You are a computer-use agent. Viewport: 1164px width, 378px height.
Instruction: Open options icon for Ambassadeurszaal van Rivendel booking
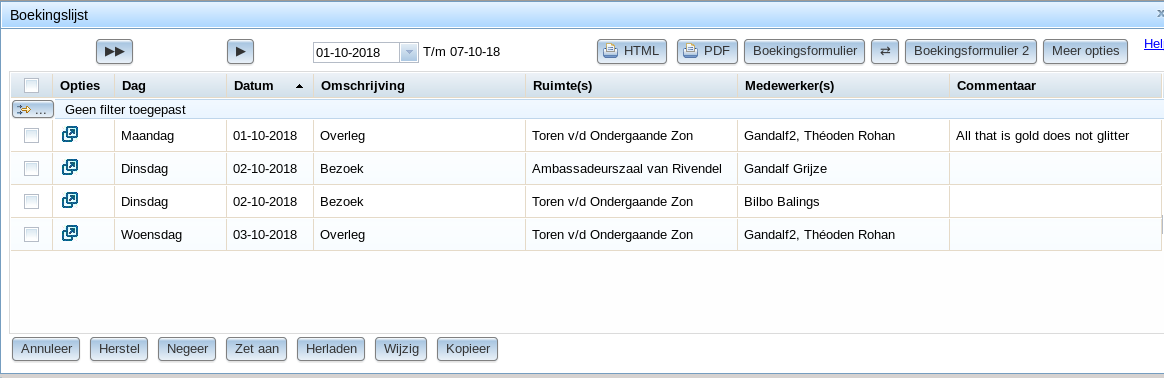[70, 167]
